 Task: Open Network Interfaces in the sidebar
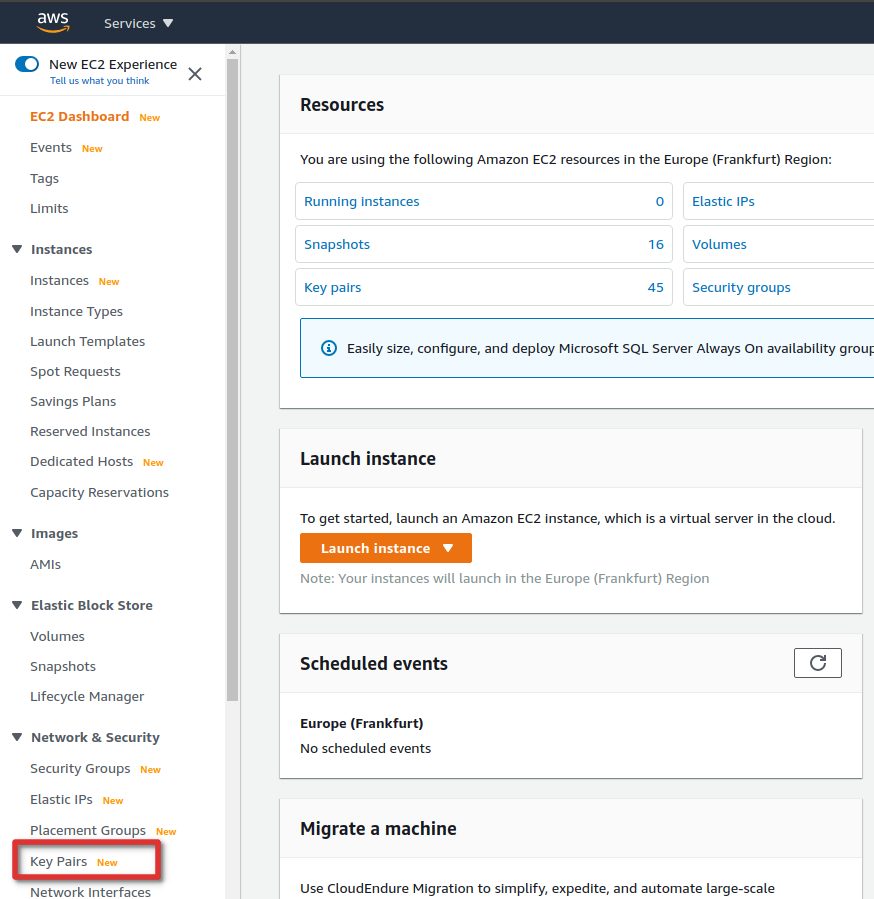point(90,892)
